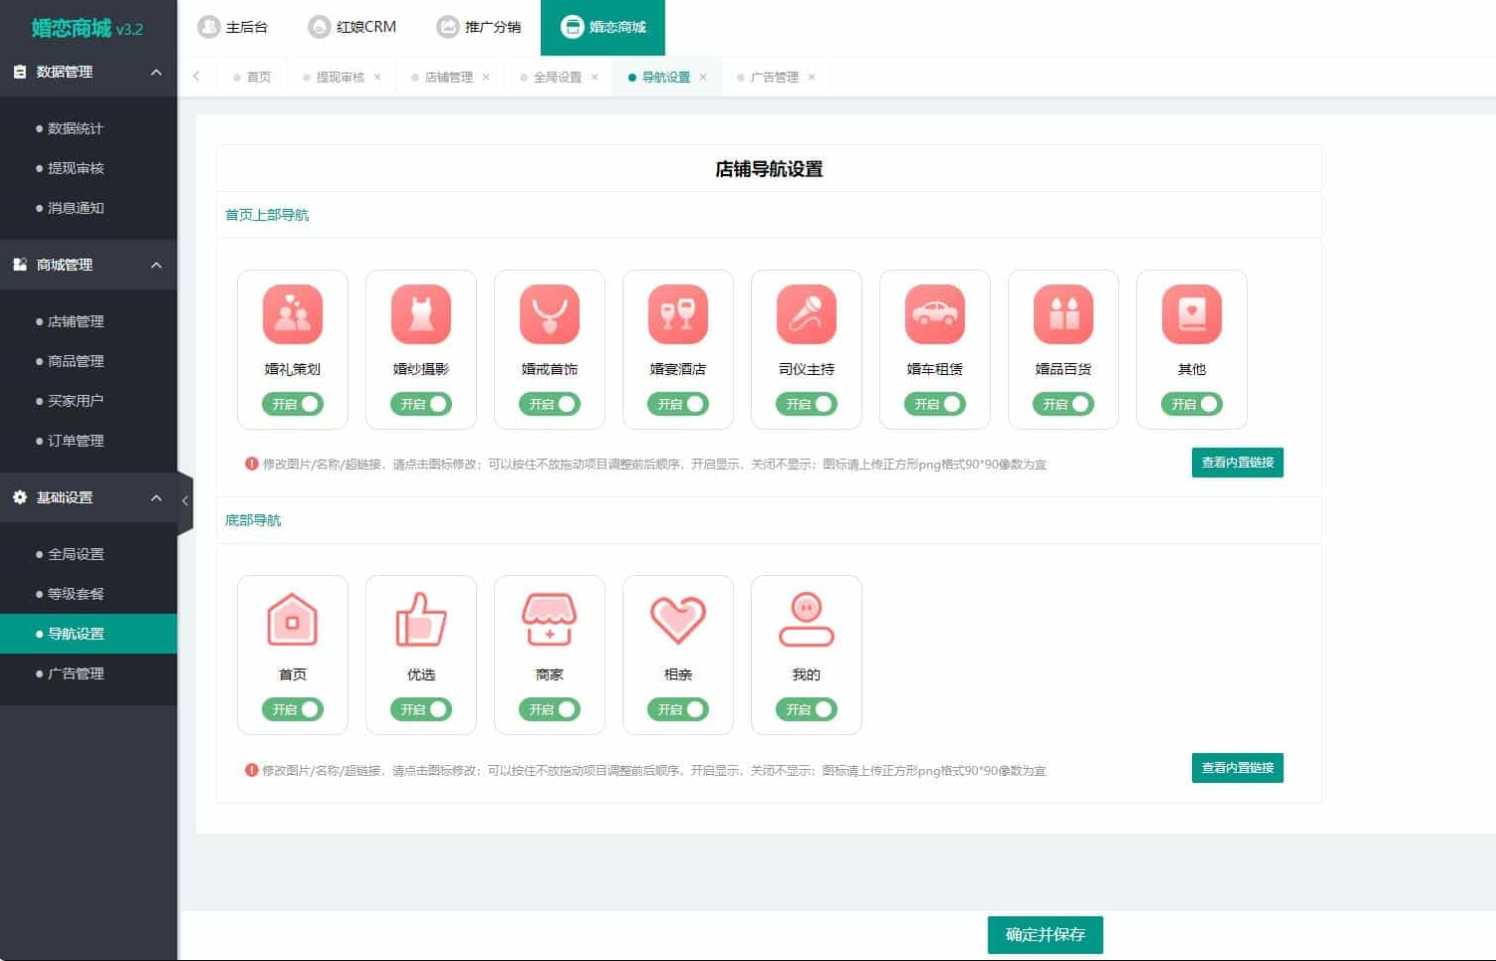Click the 婚纱摄影 dress icon
1496x961 pixels.
click(x=421, y=314)
